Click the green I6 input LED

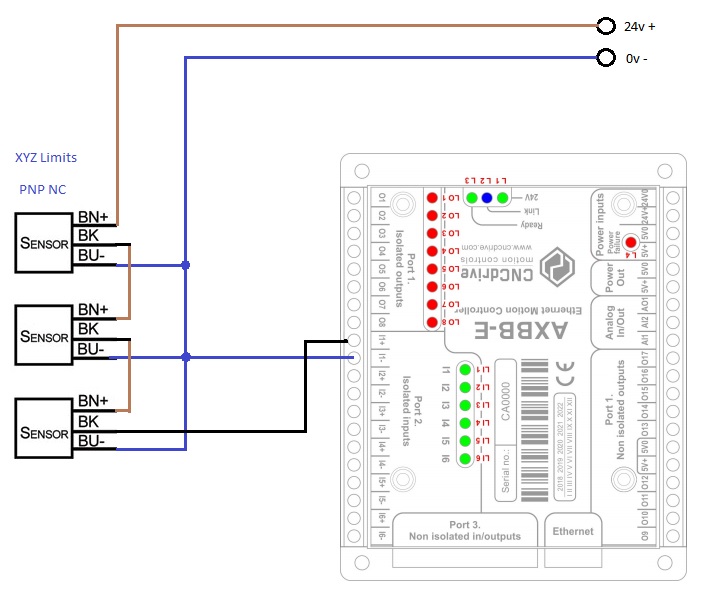click(464, 459)
